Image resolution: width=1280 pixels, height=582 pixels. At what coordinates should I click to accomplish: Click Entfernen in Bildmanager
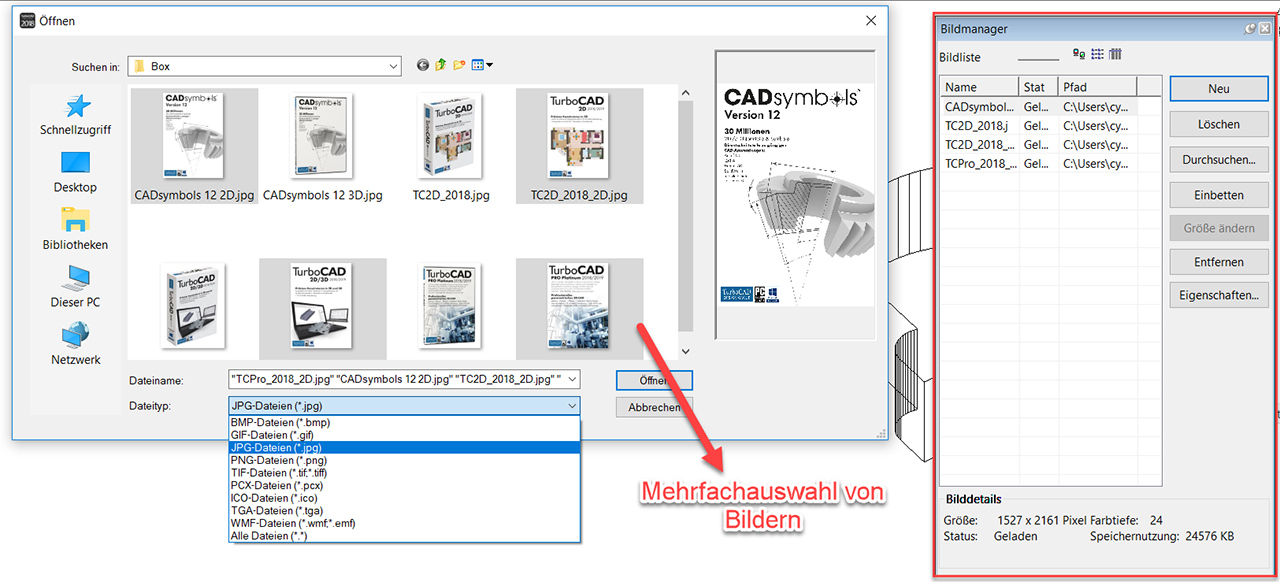(1219, 262)
